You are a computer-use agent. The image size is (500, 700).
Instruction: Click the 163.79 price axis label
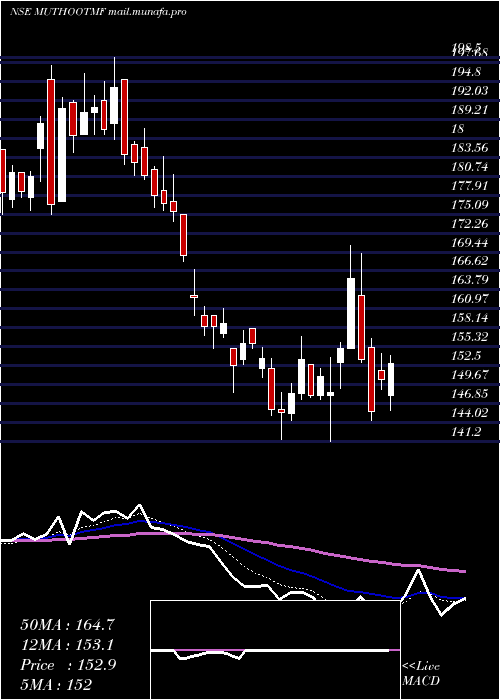click(x=470, y=281)
